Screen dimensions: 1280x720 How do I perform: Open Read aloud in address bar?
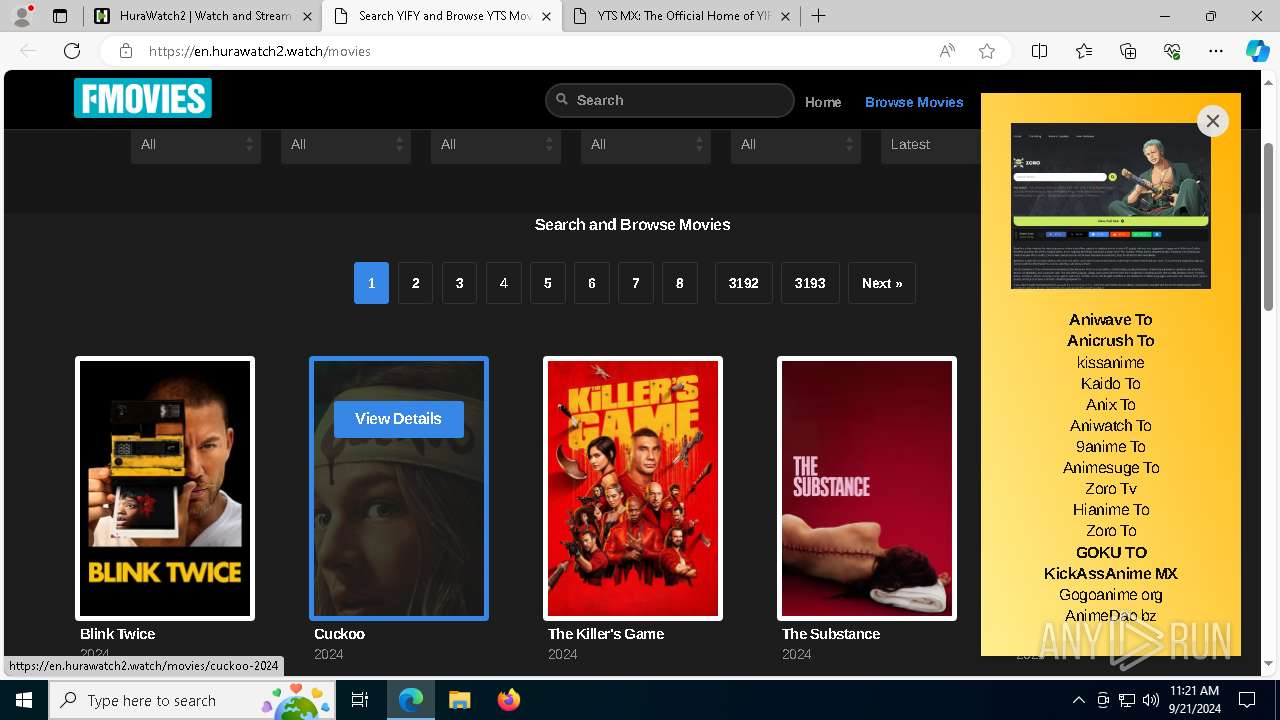click(x=947, y=51)
